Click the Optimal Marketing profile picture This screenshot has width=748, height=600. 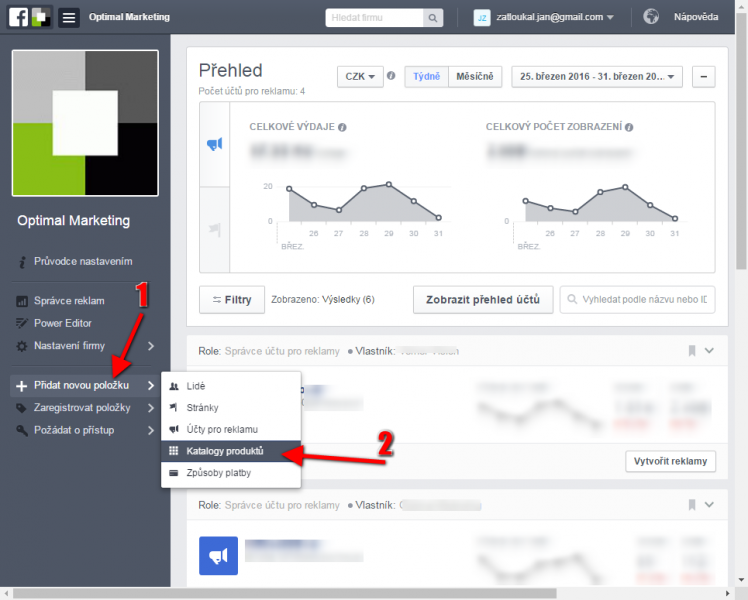pos(85,123)
